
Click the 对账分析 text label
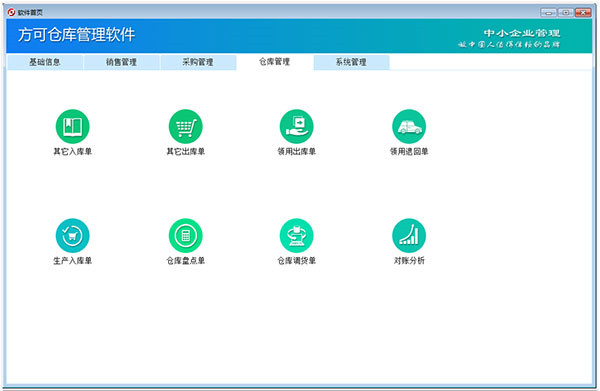coord(409,261)
